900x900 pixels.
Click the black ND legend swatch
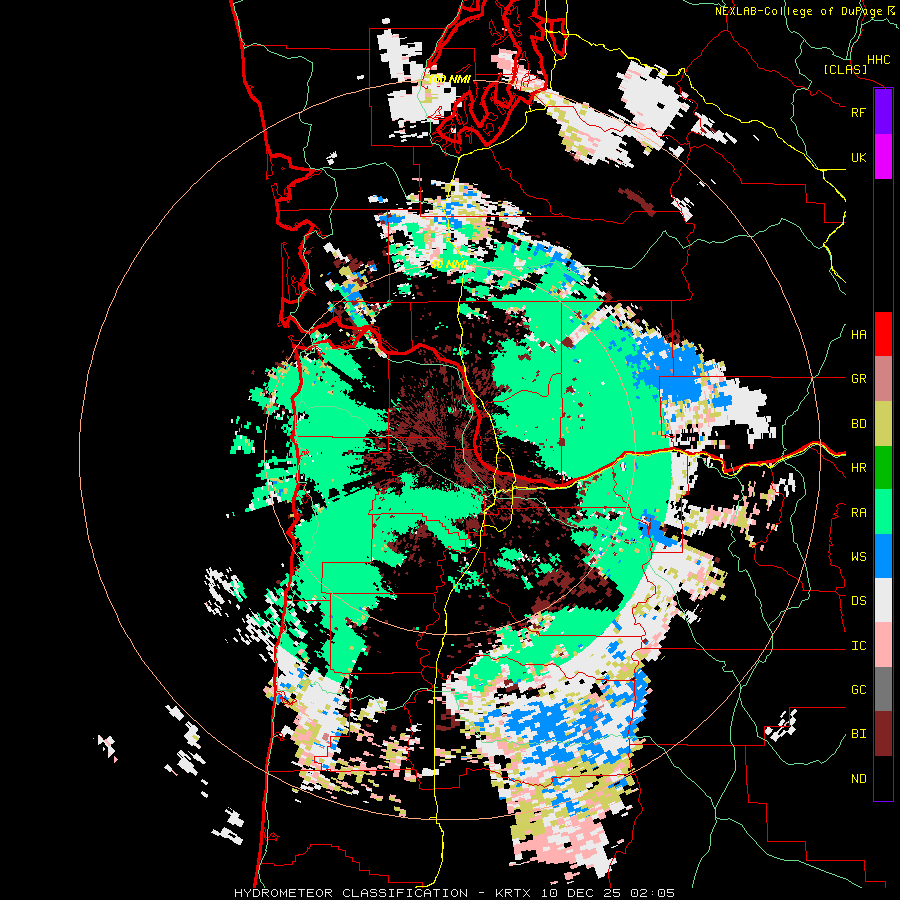pyautogui.click(x=883, y=778)
